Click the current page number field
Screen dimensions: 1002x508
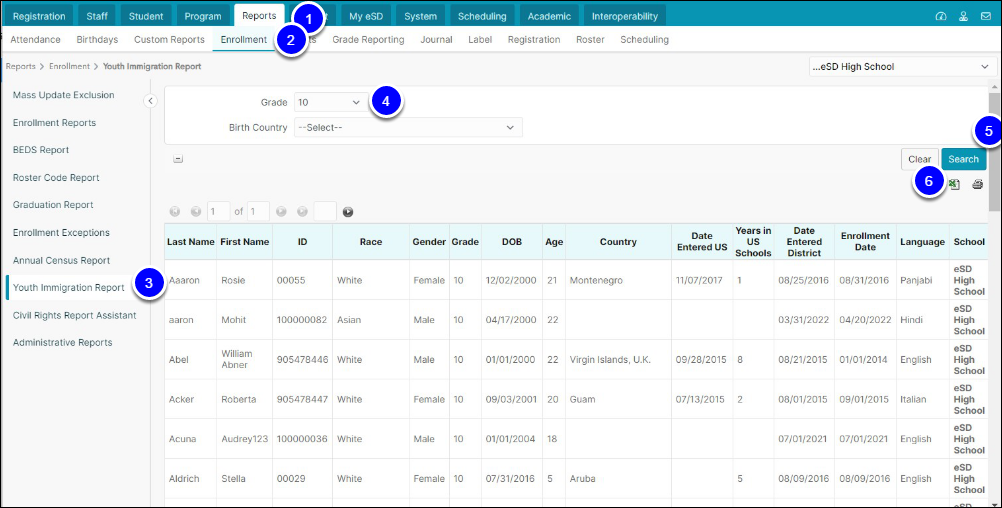tap(219, 212)
